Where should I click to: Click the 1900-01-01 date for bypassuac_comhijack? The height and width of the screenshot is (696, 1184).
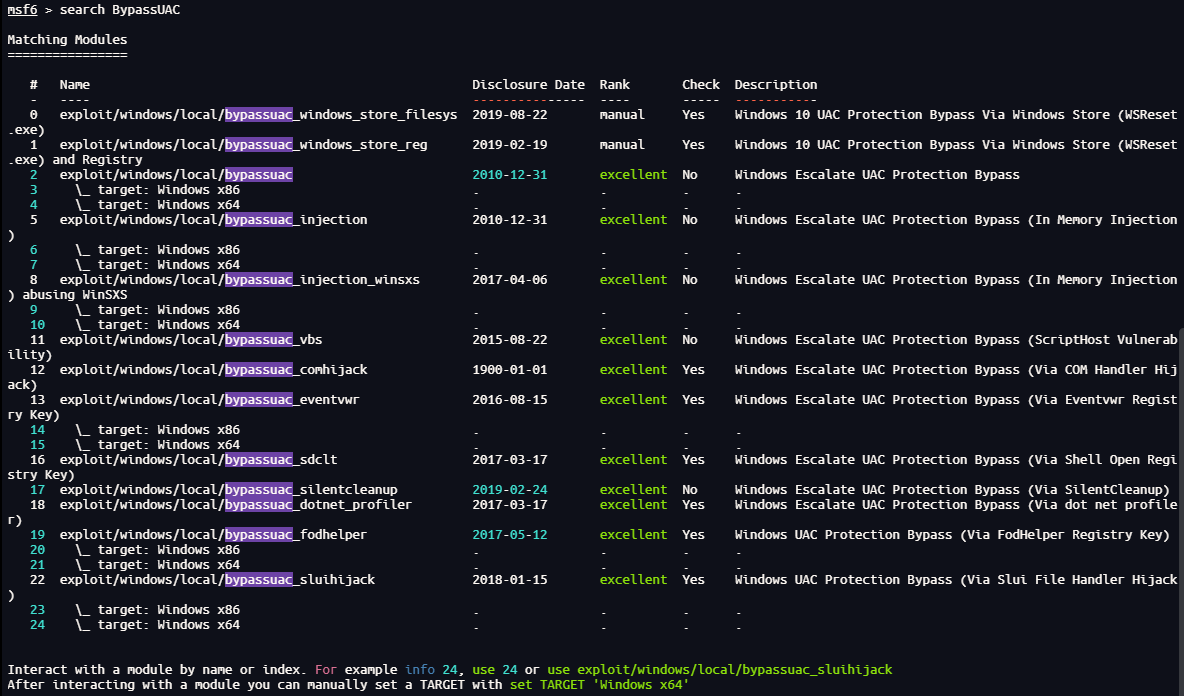click(x=509, y=370)
